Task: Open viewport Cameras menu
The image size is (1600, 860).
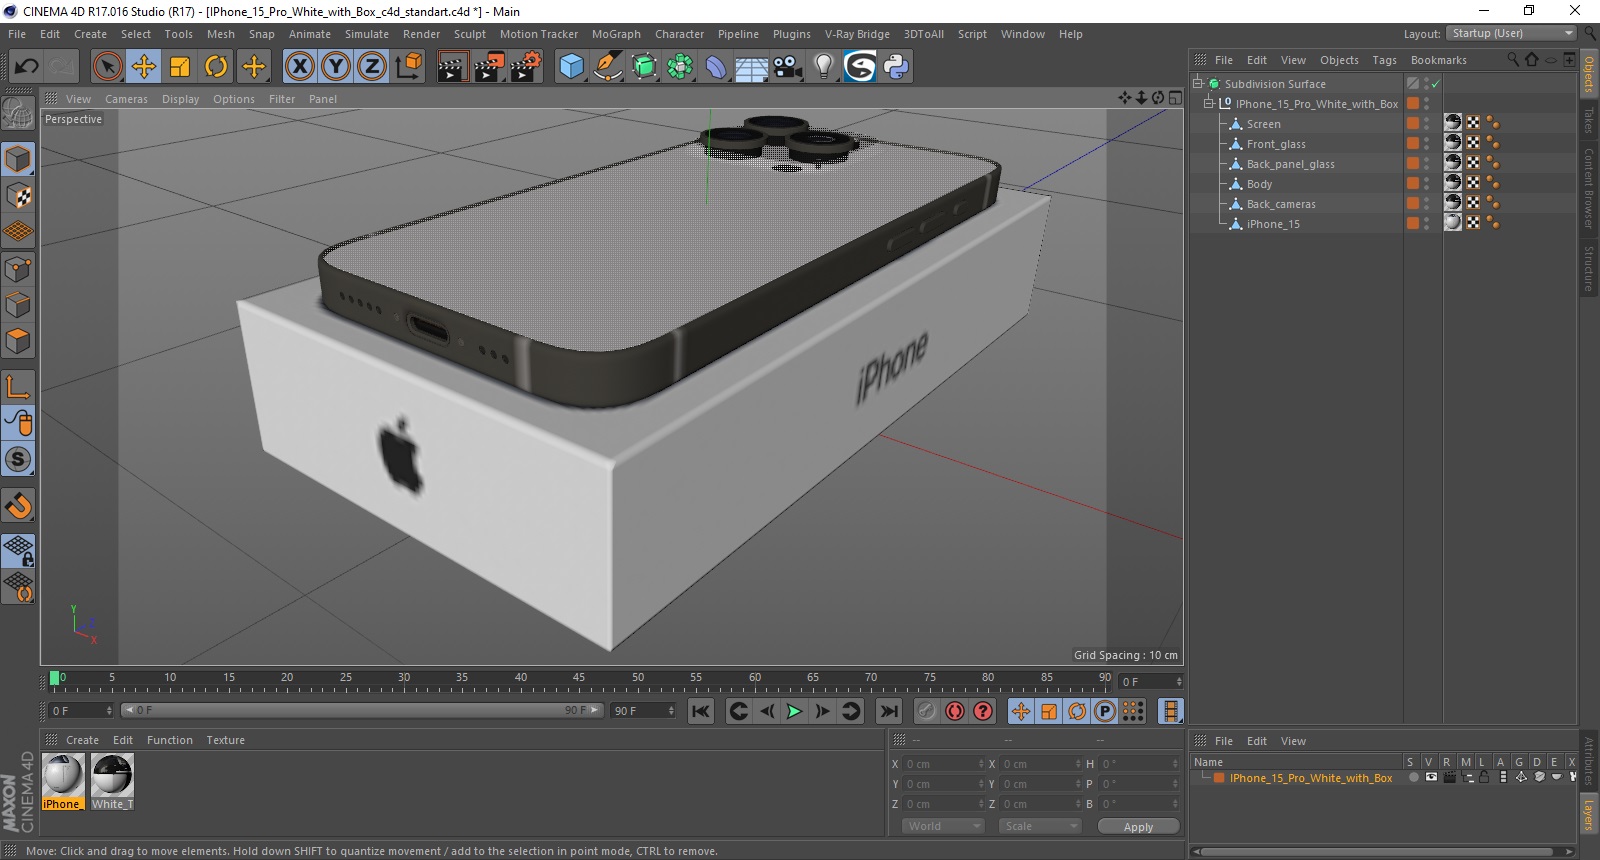Action: coord(126,99)
